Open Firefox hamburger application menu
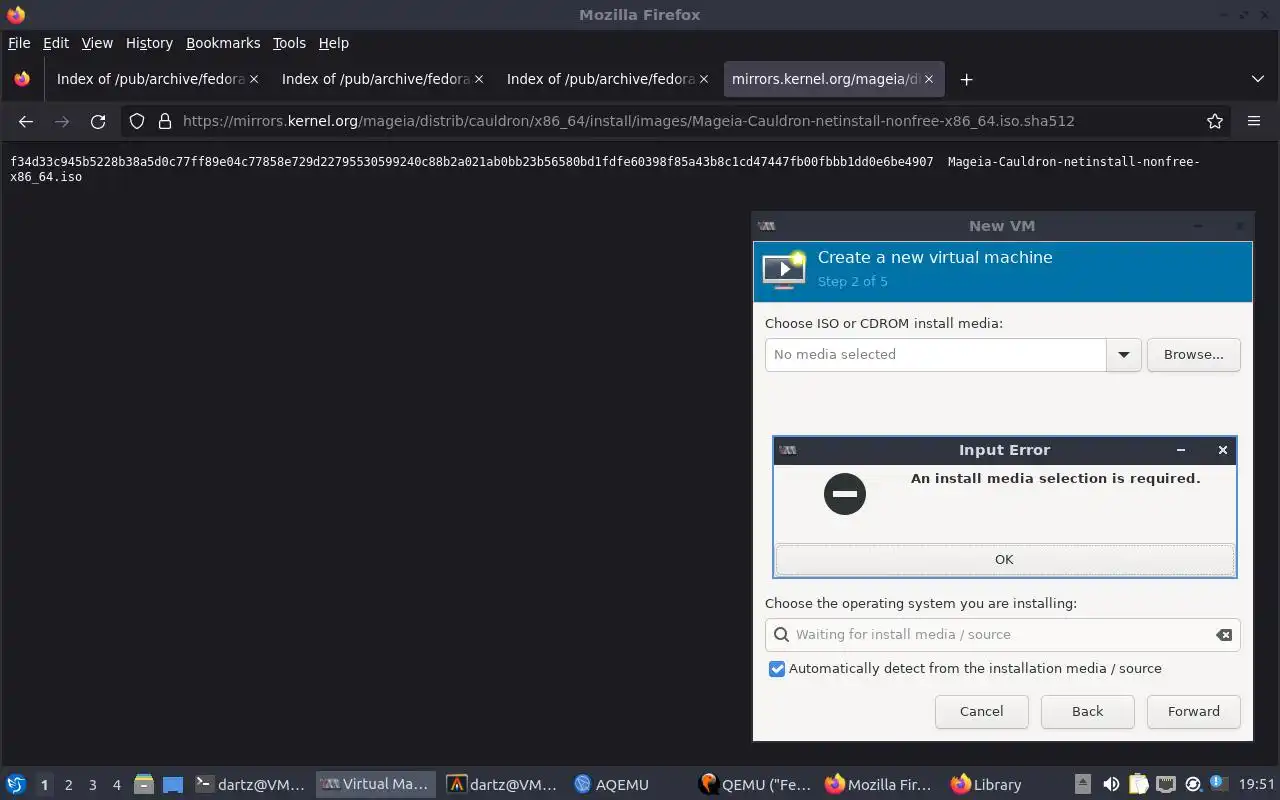 (1254, 121)
